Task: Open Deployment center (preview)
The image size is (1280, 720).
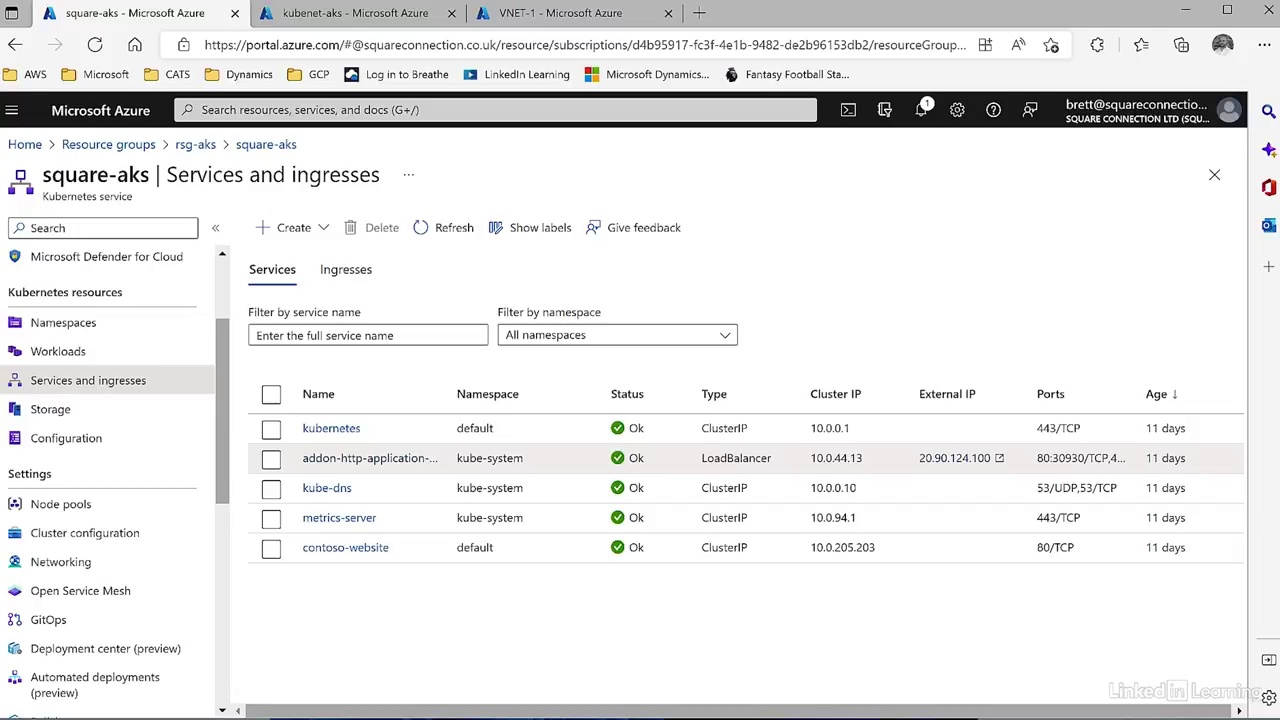Action: point(105,649)
